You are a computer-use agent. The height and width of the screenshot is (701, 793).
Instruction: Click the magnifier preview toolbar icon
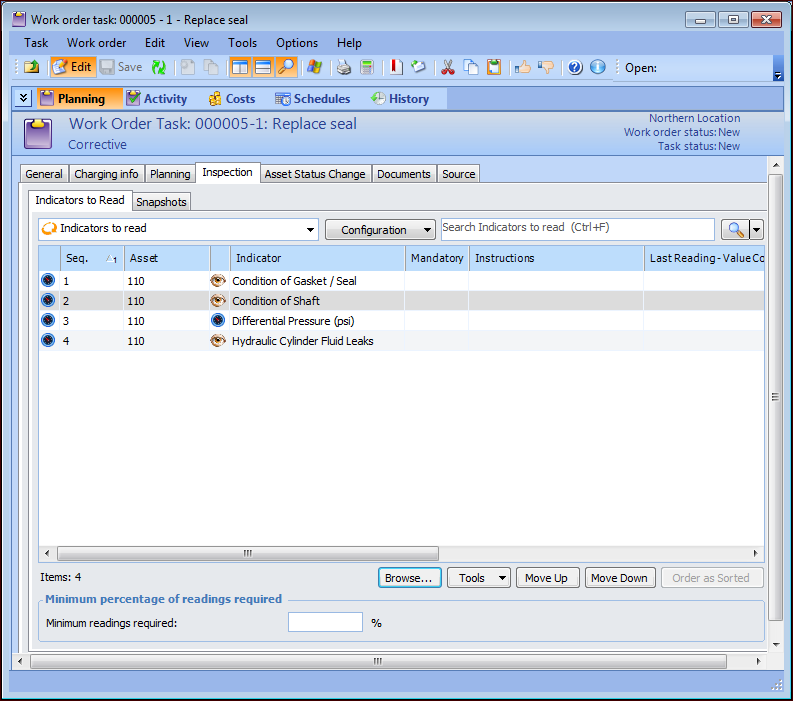click(x=287, y=67)
